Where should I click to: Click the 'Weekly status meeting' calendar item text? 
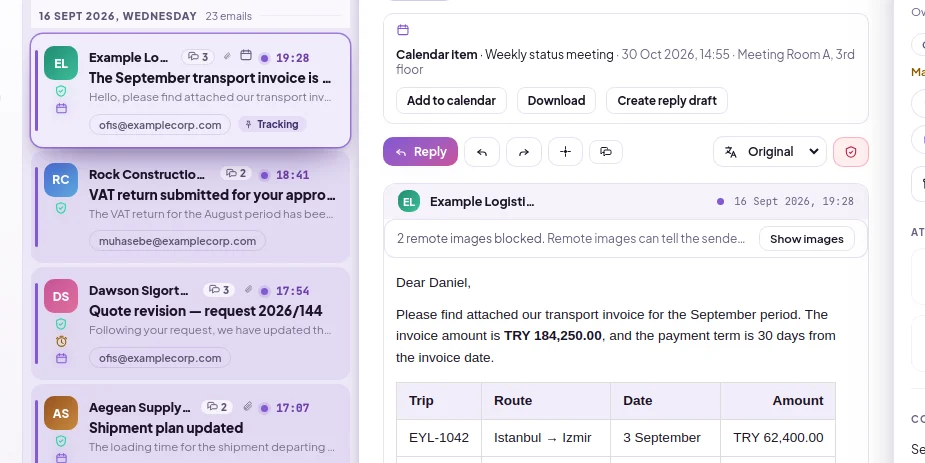pyautogui.click(x=549, y=55)
